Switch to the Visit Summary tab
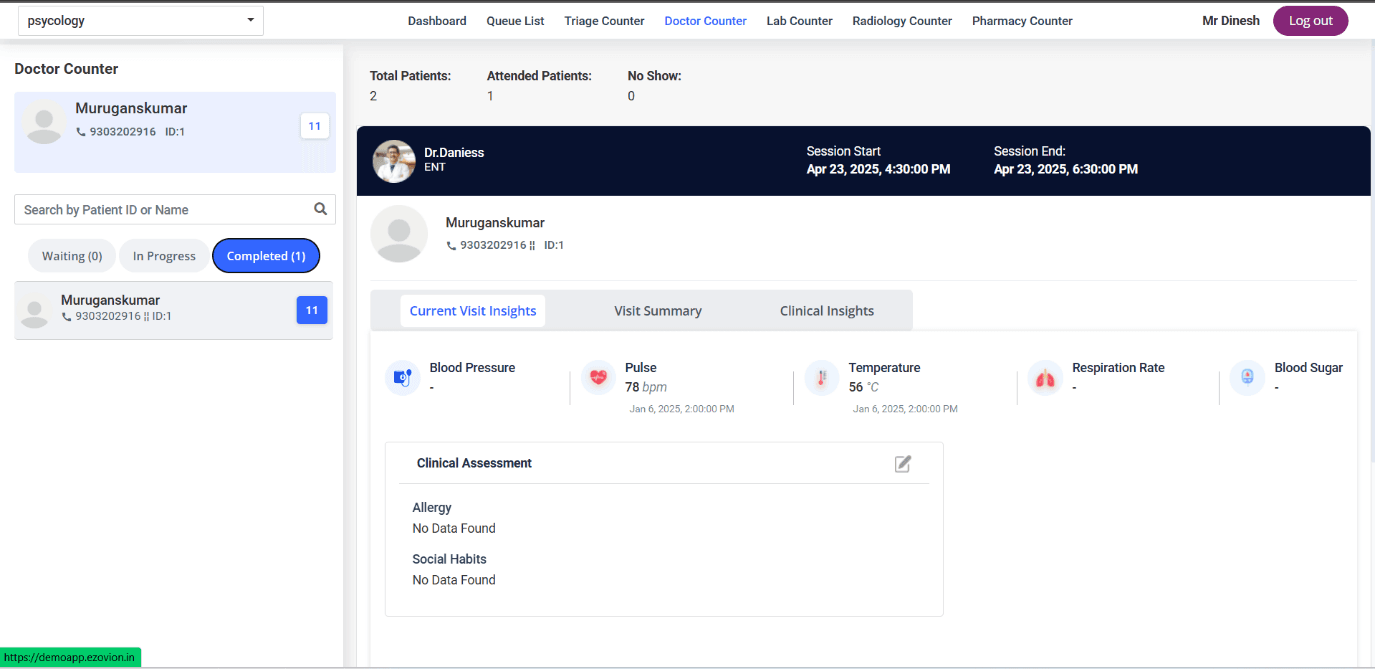Screen dimensions: 1375x669 pos(657,311)
